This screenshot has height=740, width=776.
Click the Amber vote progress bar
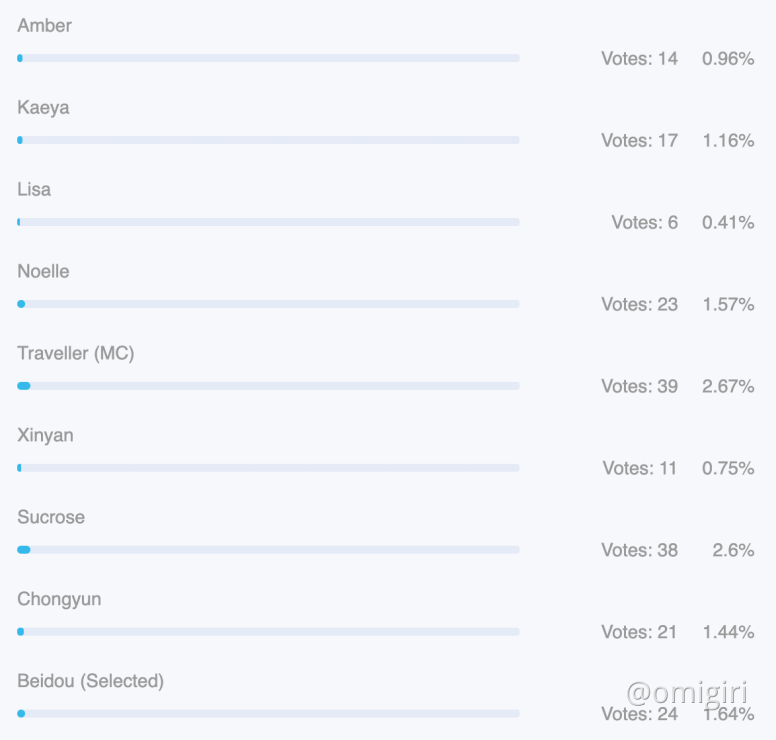(x=268, y=58)
